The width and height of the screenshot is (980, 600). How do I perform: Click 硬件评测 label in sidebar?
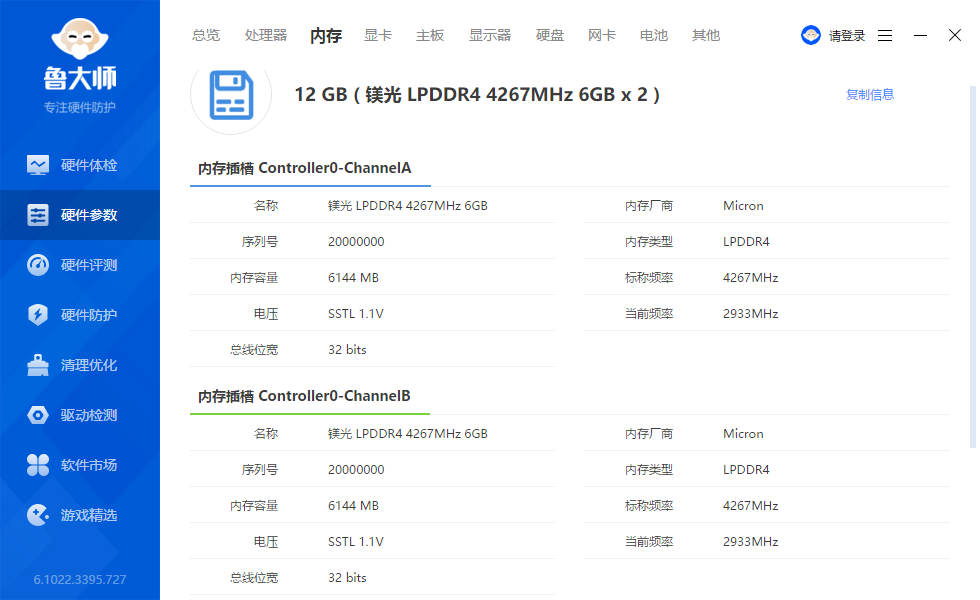(89, 265)
